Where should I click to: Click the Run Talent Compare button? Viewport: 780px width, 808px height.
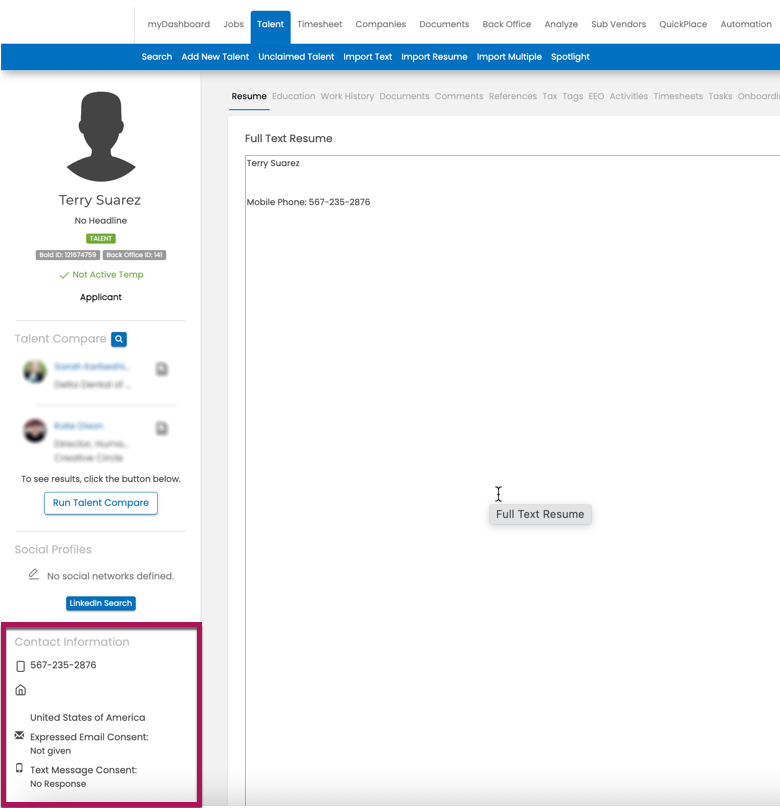pos(101,503)
